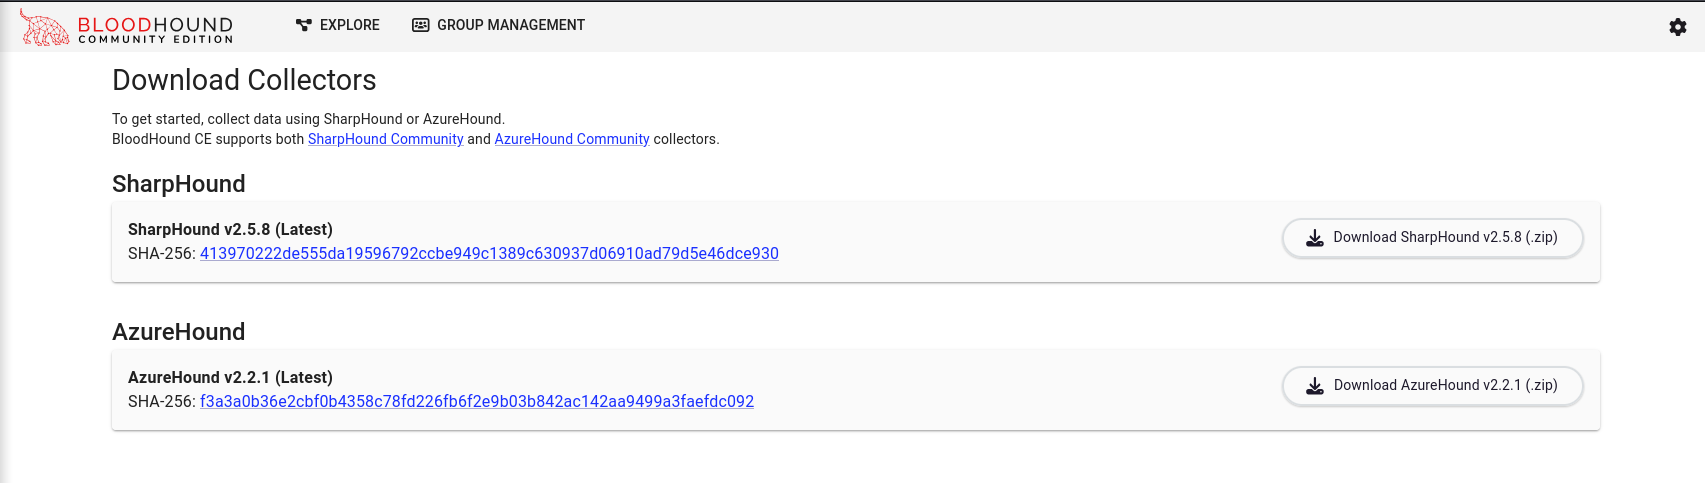Click the SharpHound v2.5.8 (Latest) title

tap(230, 229)
